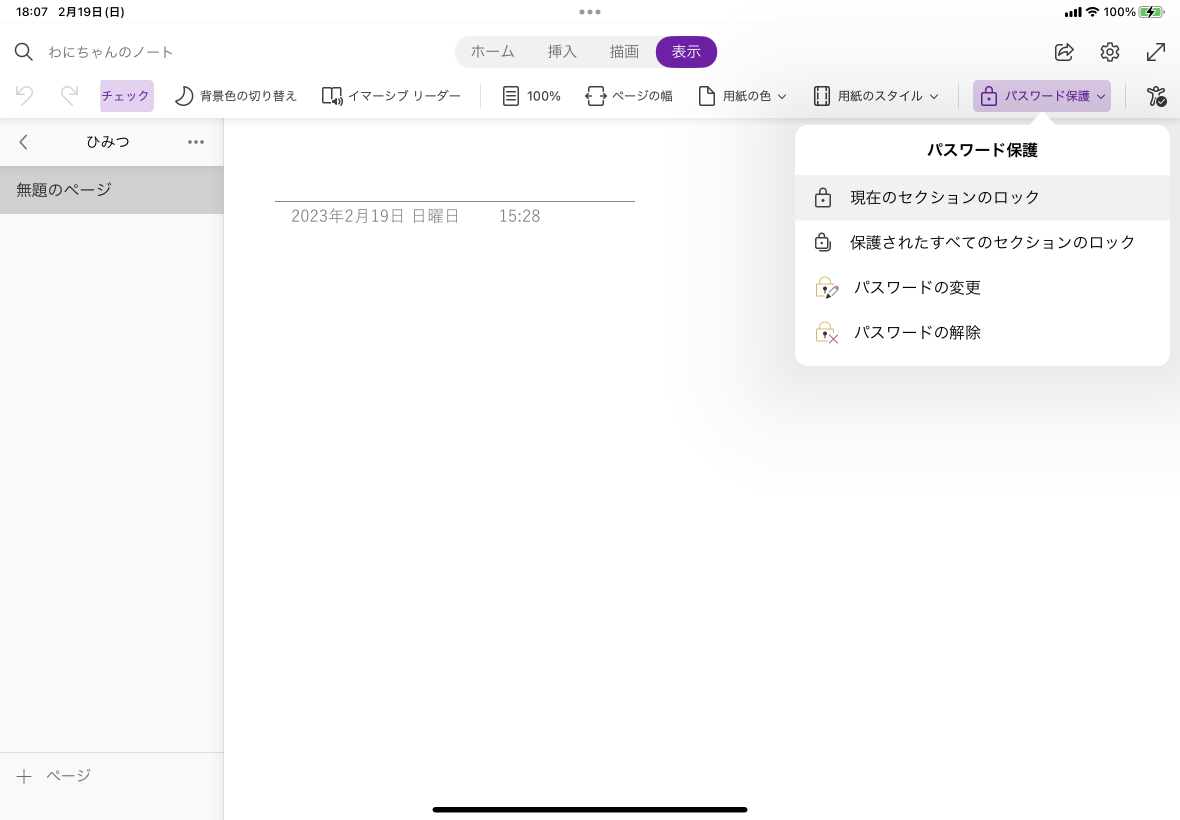Open 用紙の色 dropdown
Screen dimensions: 1180x820
[742, 96]
